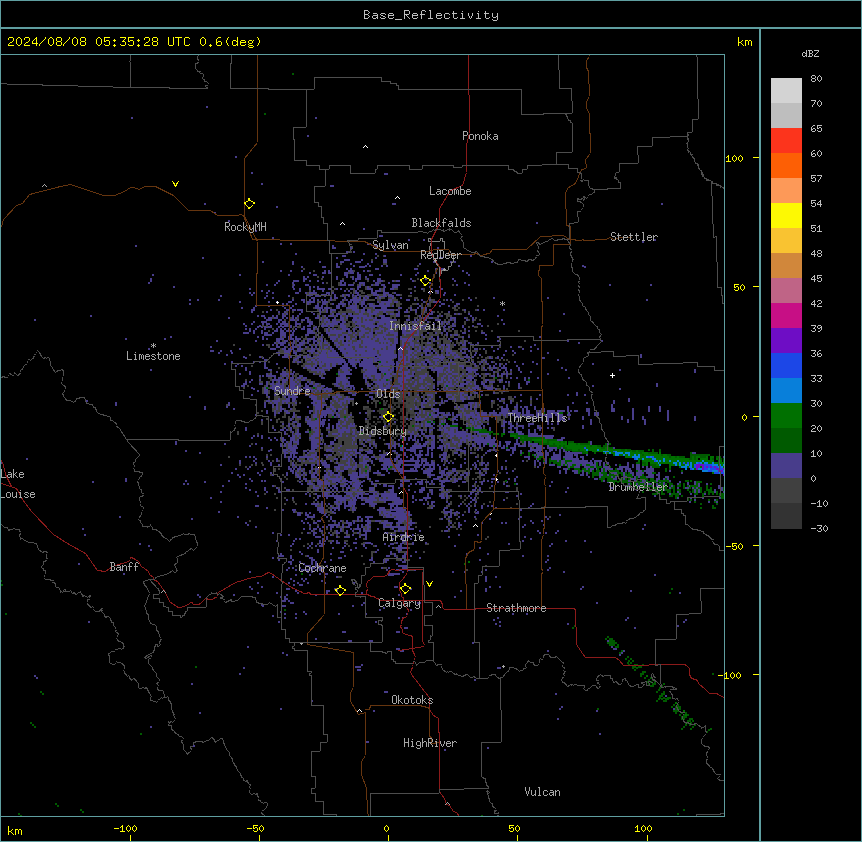The width and height of the screenshot is (862, 842).
Task: Click the ThreeHills city label
Action: pos(537,418)
